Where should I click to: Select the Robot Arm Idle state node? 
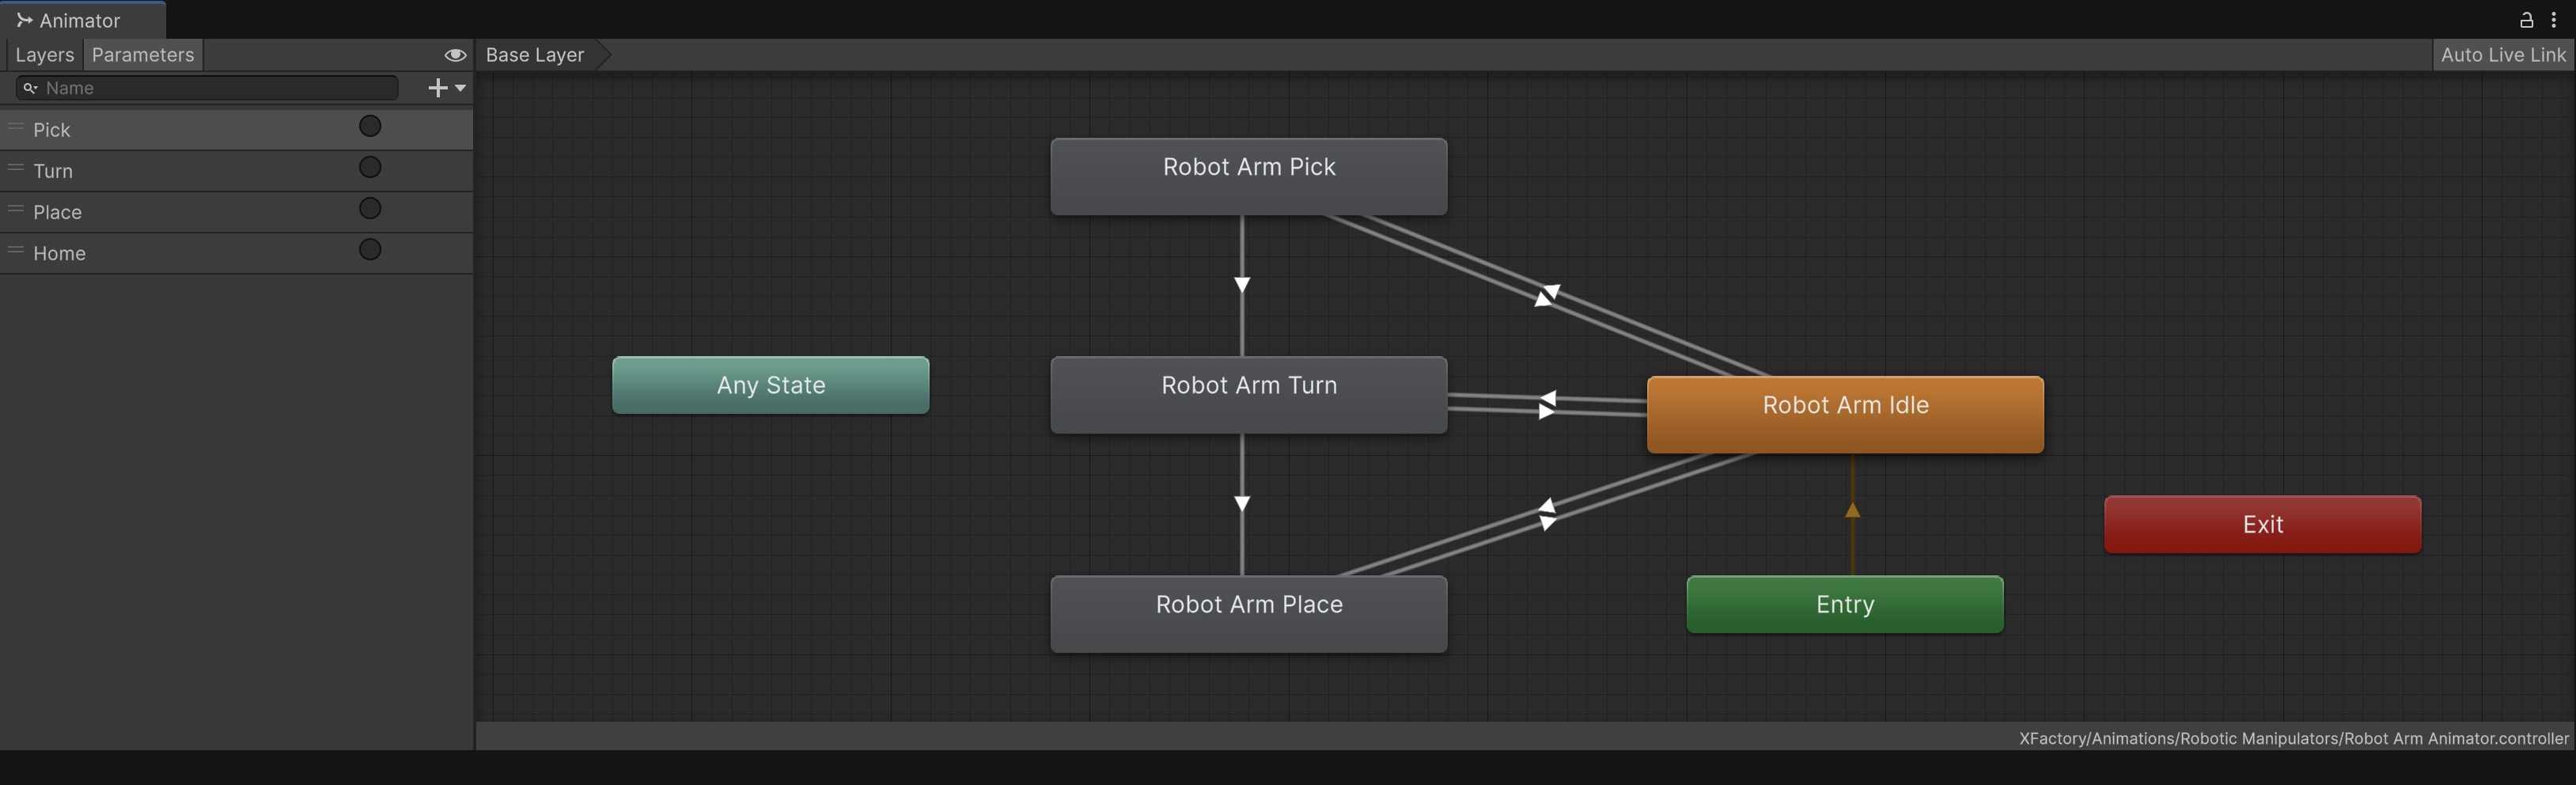pos(1845,415)
